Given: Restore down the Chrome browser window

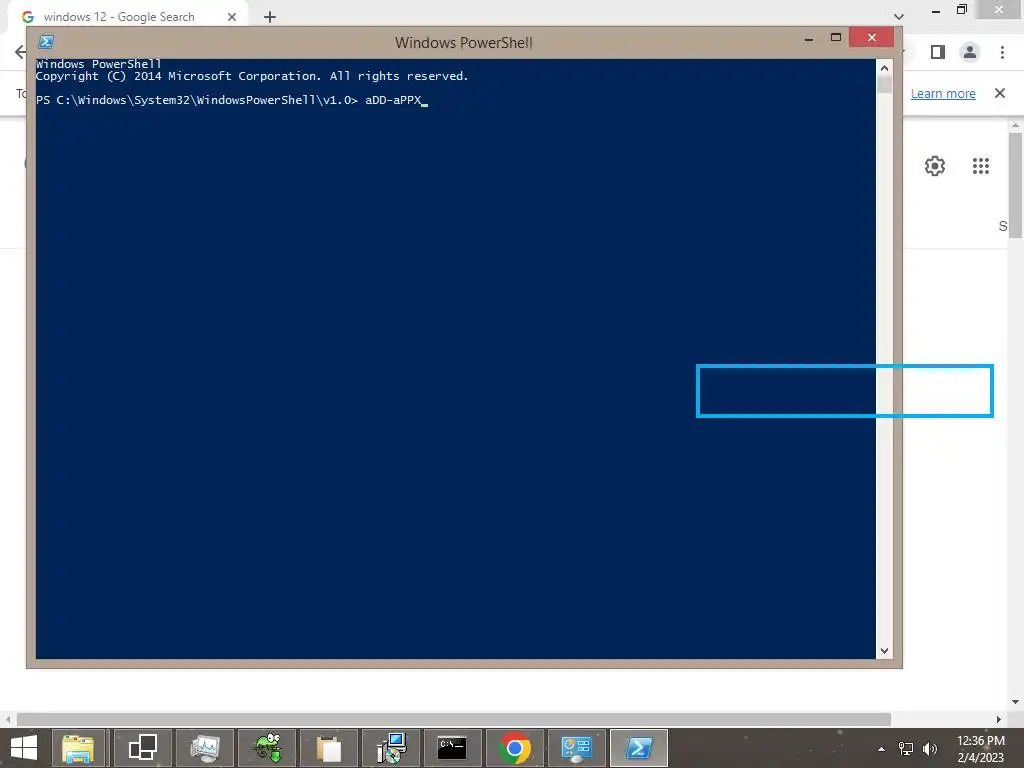Looking at the screenshot, I should (962, 10).
